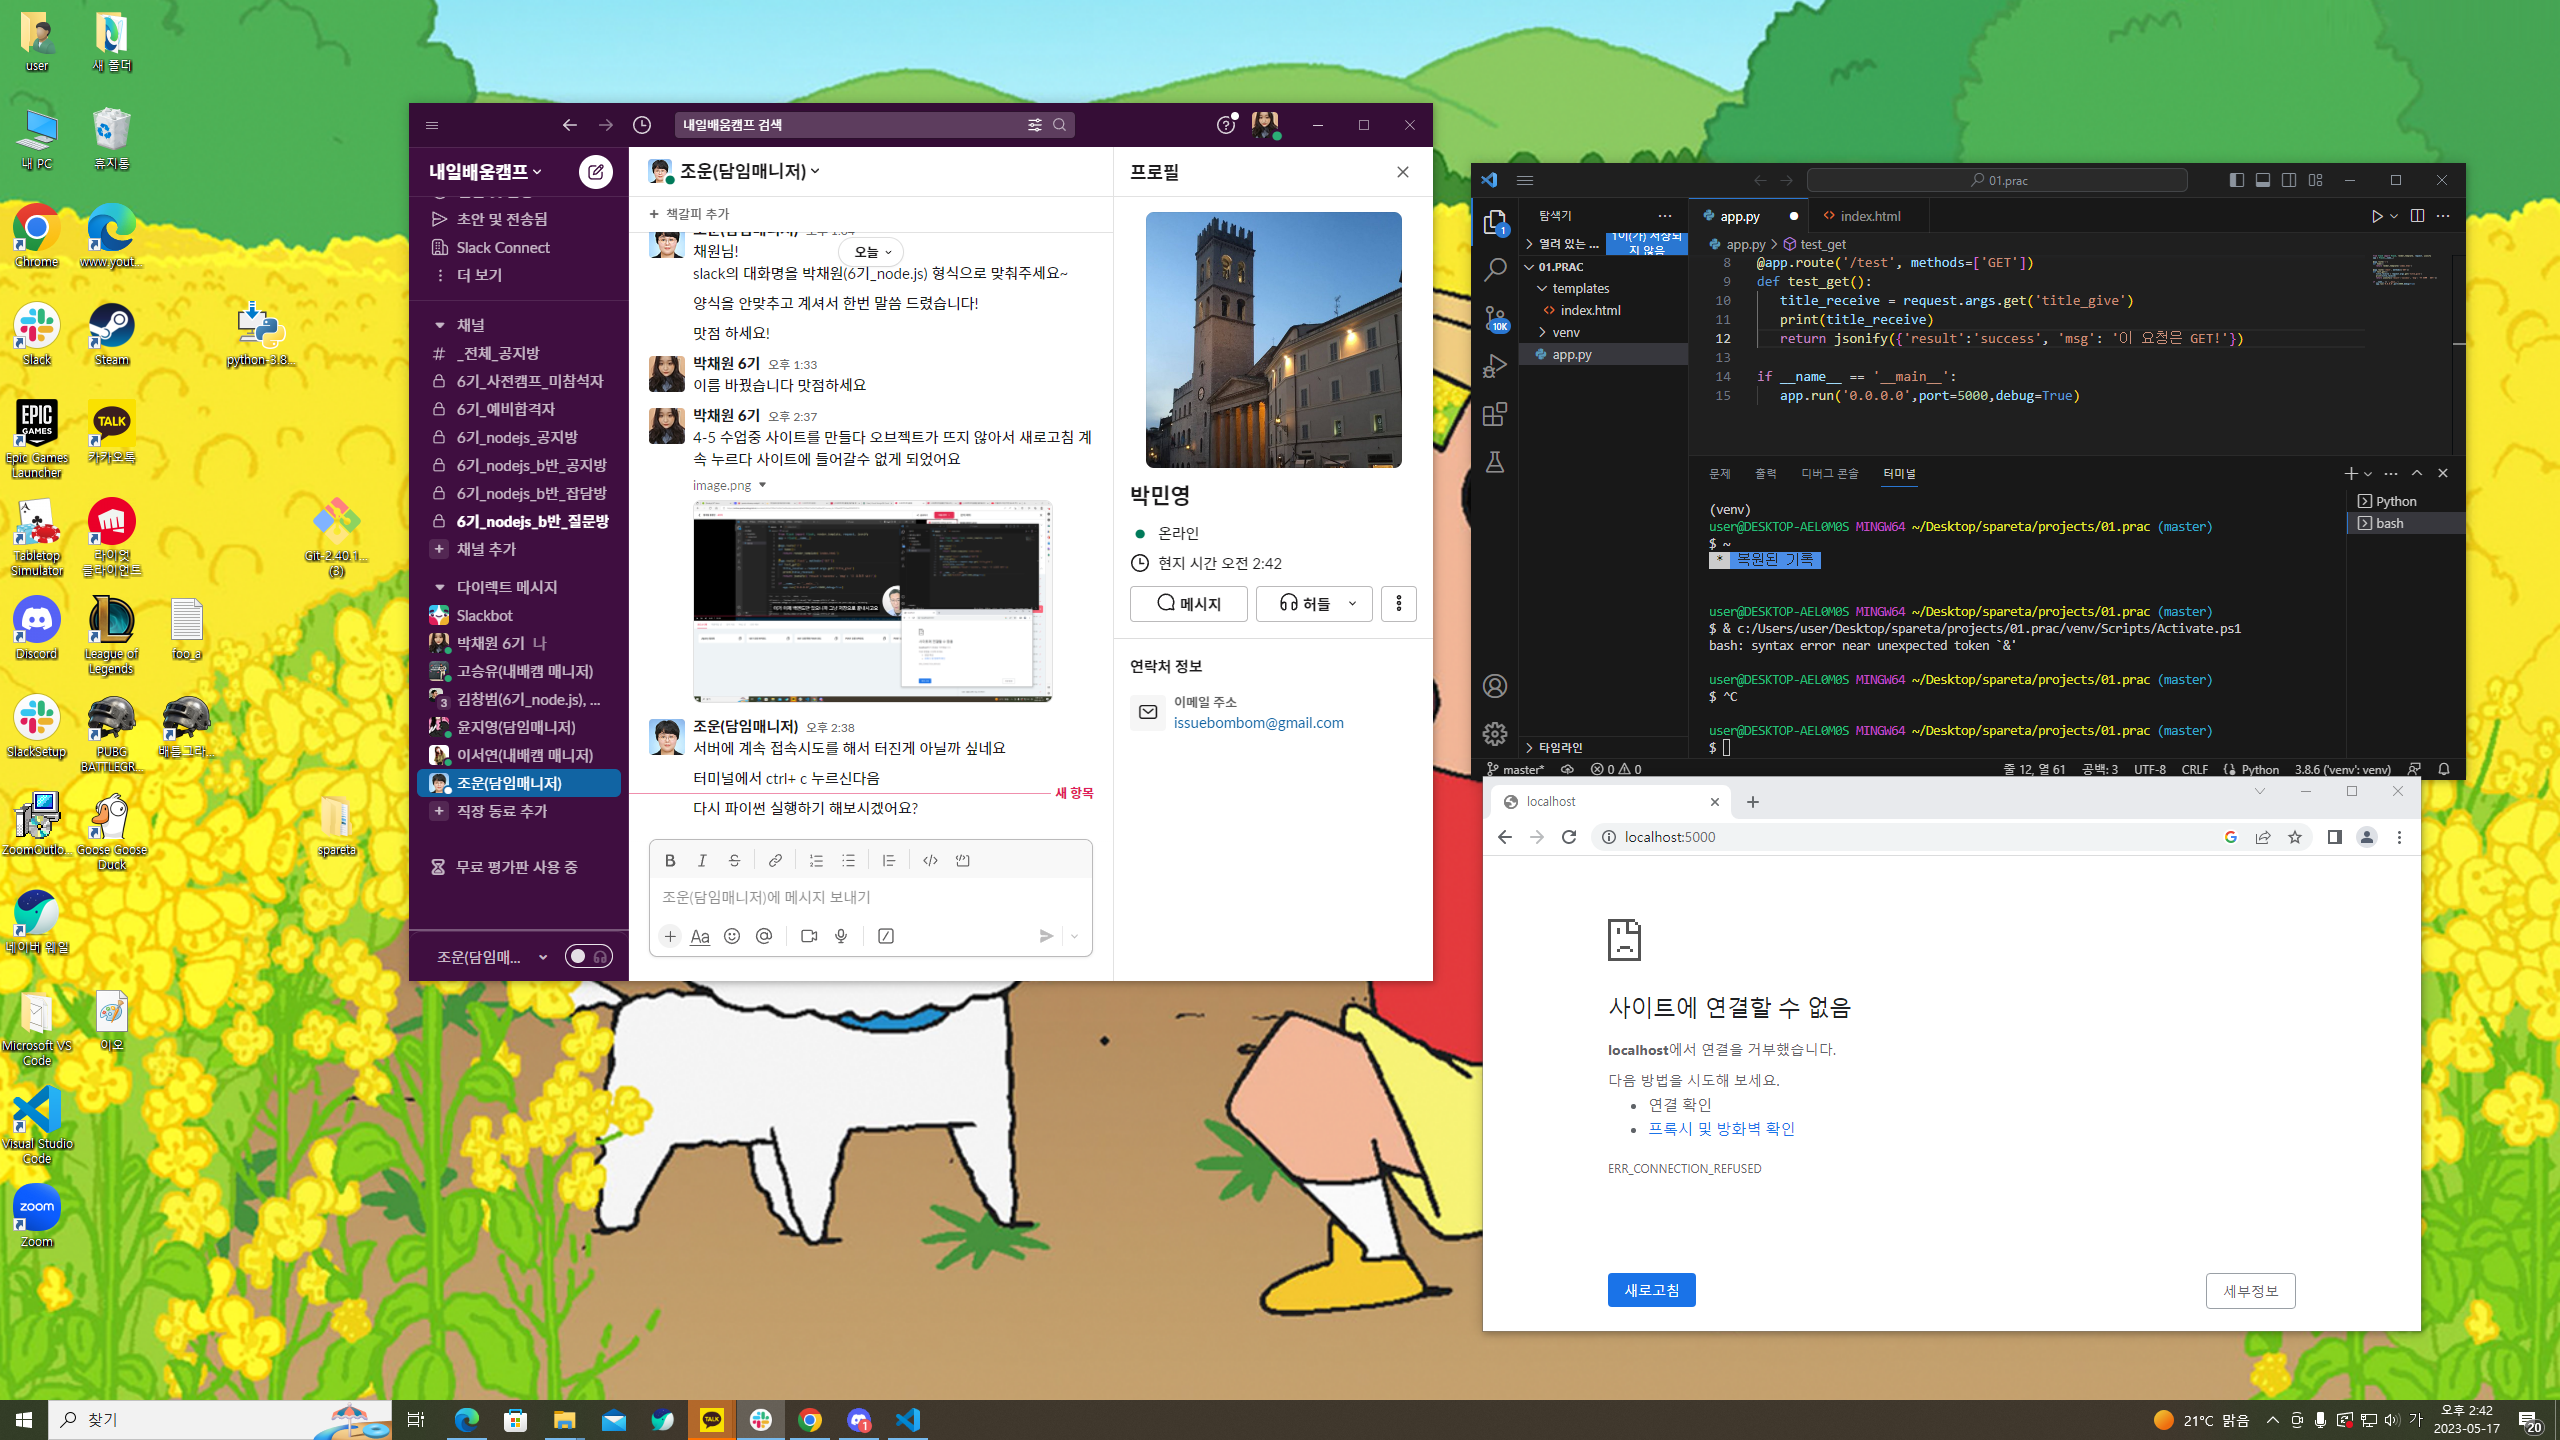Click the Slack compose new message icon
The image size is (2560, 1440).
point(595,172)
